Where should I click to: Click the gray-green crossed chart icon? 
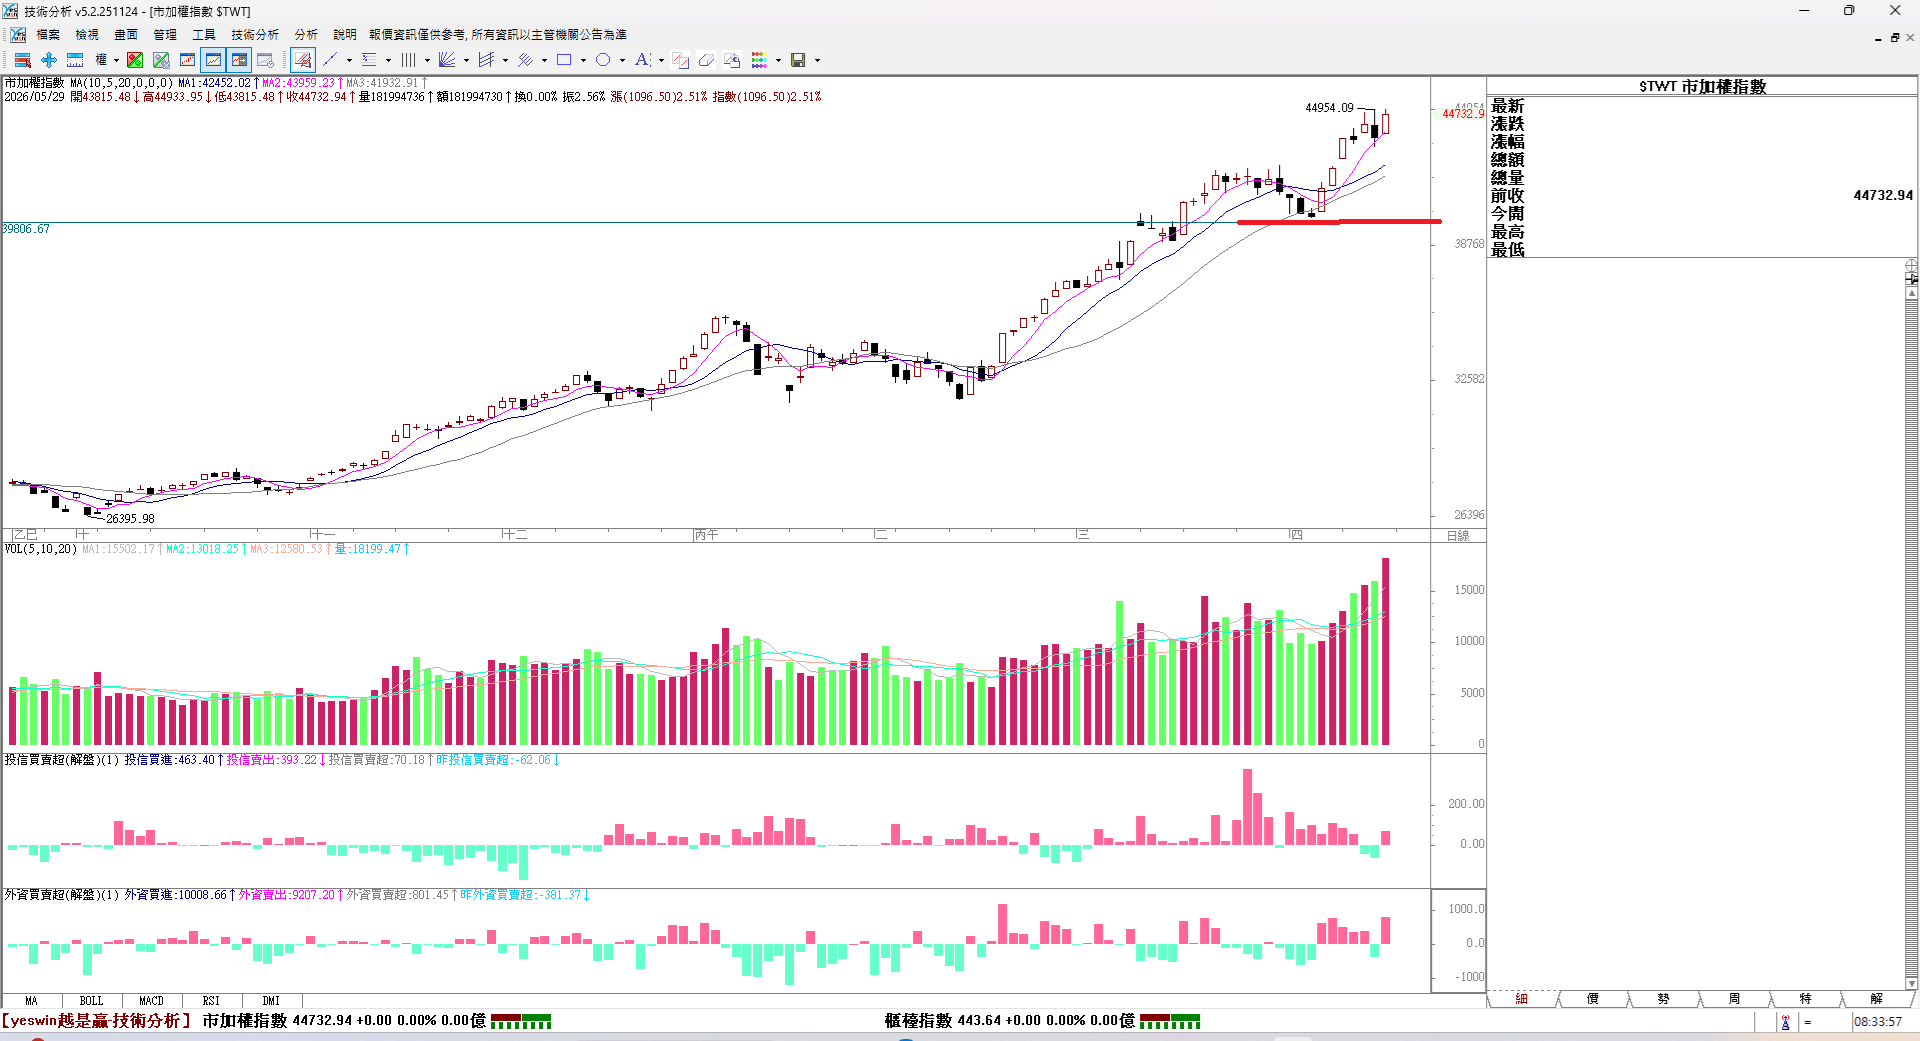[161, 60]
